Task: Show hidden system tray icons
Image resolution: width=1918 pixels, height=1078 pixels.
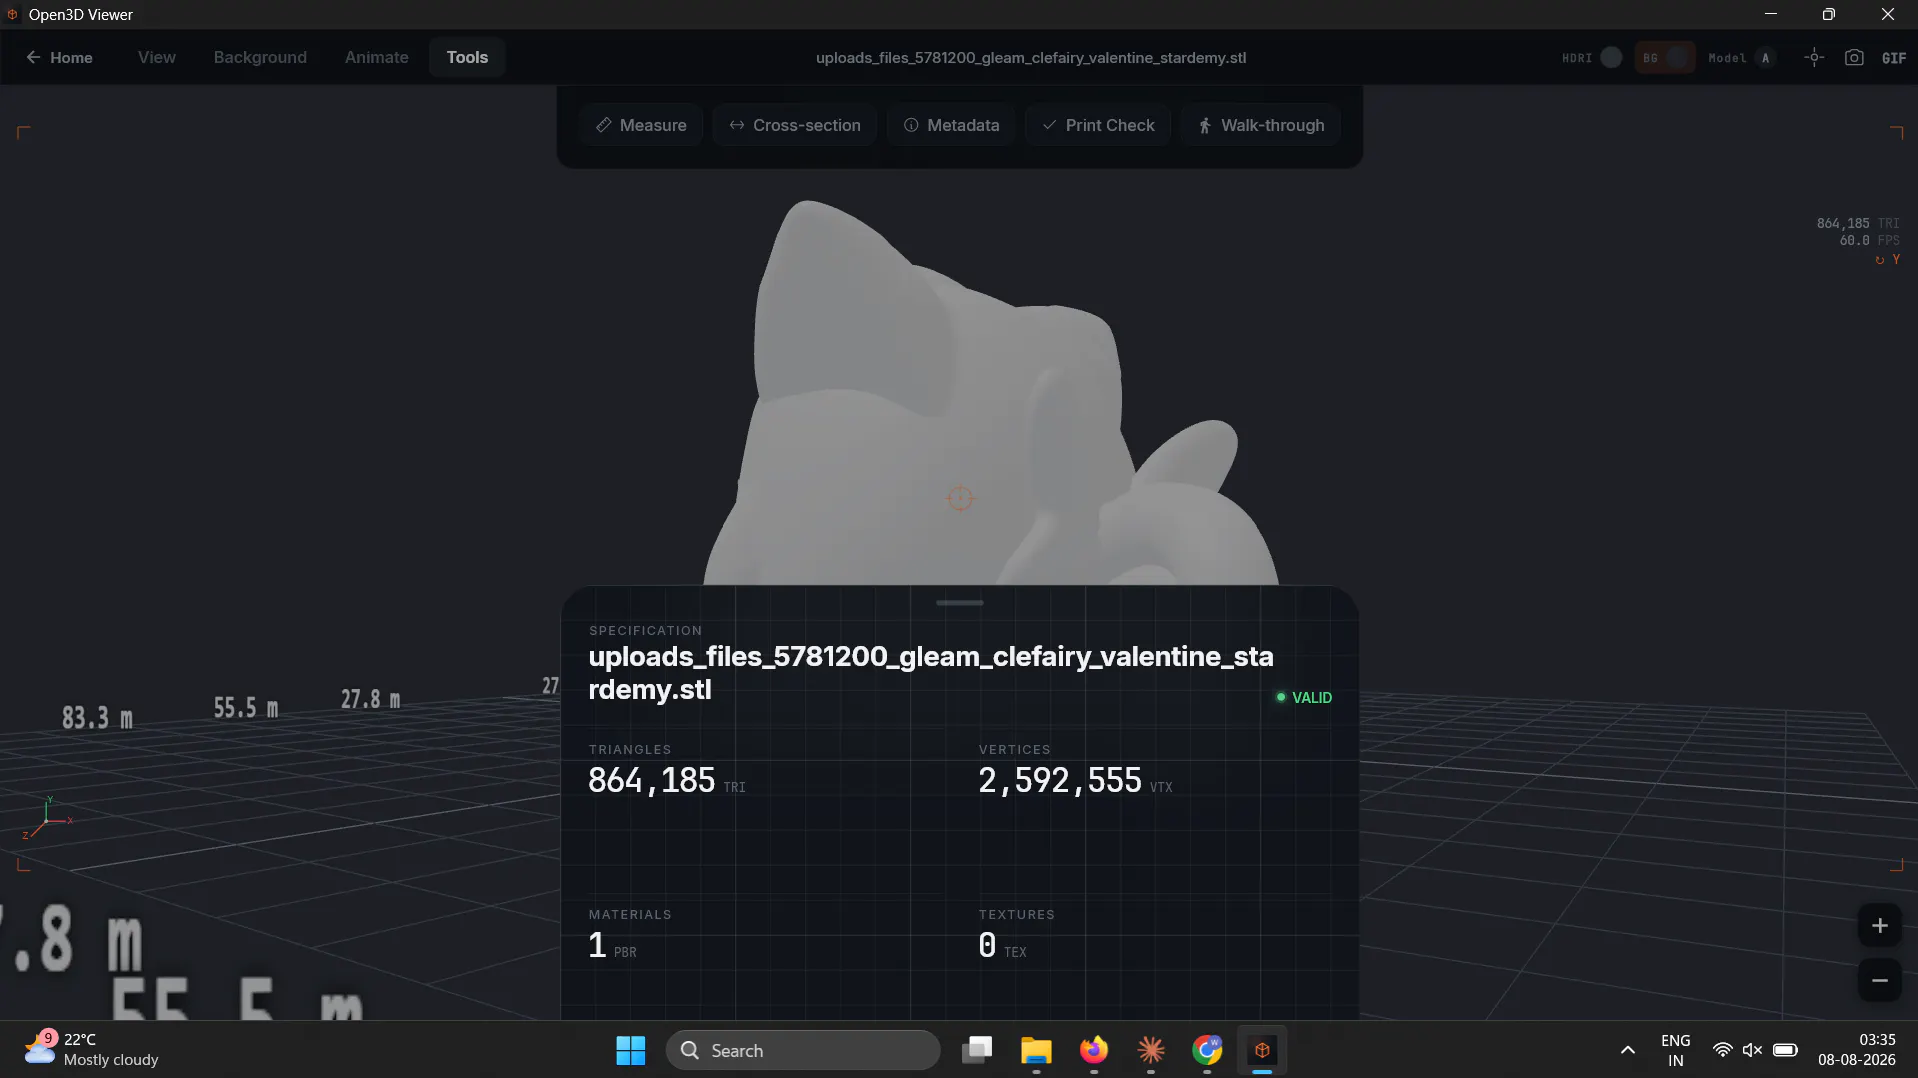Action: coord(1627,1050)
